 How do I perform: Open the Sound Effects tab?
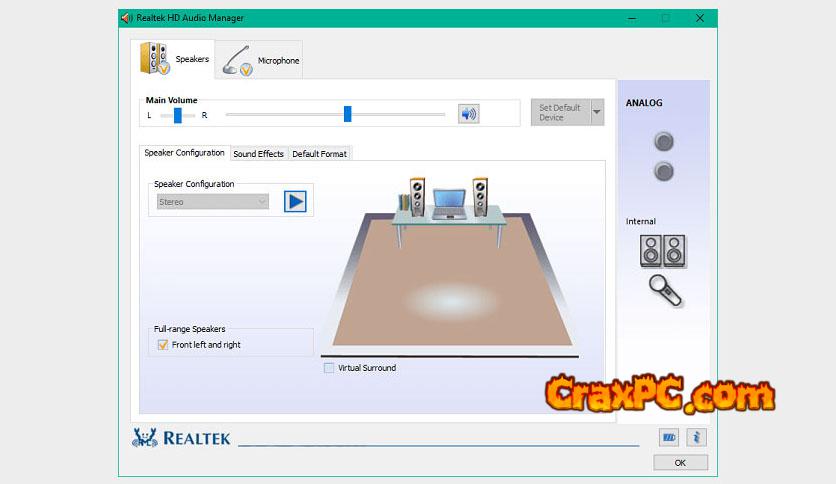pyautogui.click(x=259, y=154)
